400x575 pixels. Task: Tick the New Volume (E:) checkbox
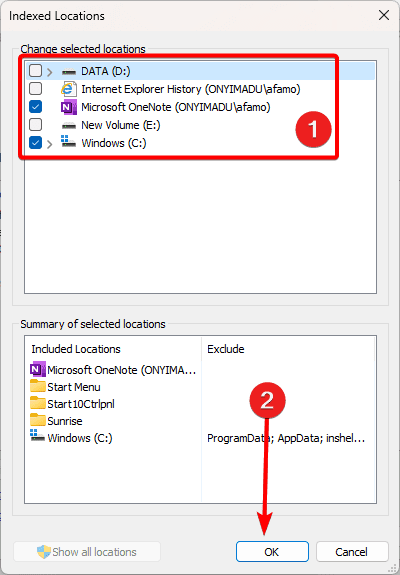pyautogui.click(x=36, y=125)
